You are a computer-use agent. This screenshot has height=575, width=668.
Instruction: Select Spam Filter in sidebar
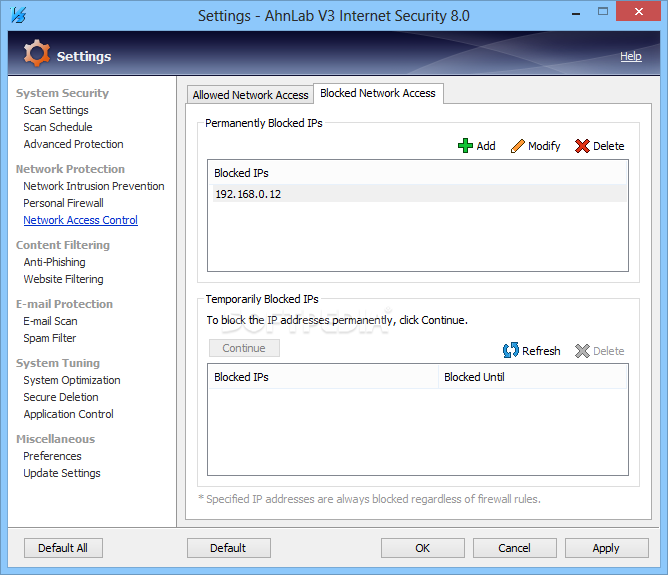50,338
